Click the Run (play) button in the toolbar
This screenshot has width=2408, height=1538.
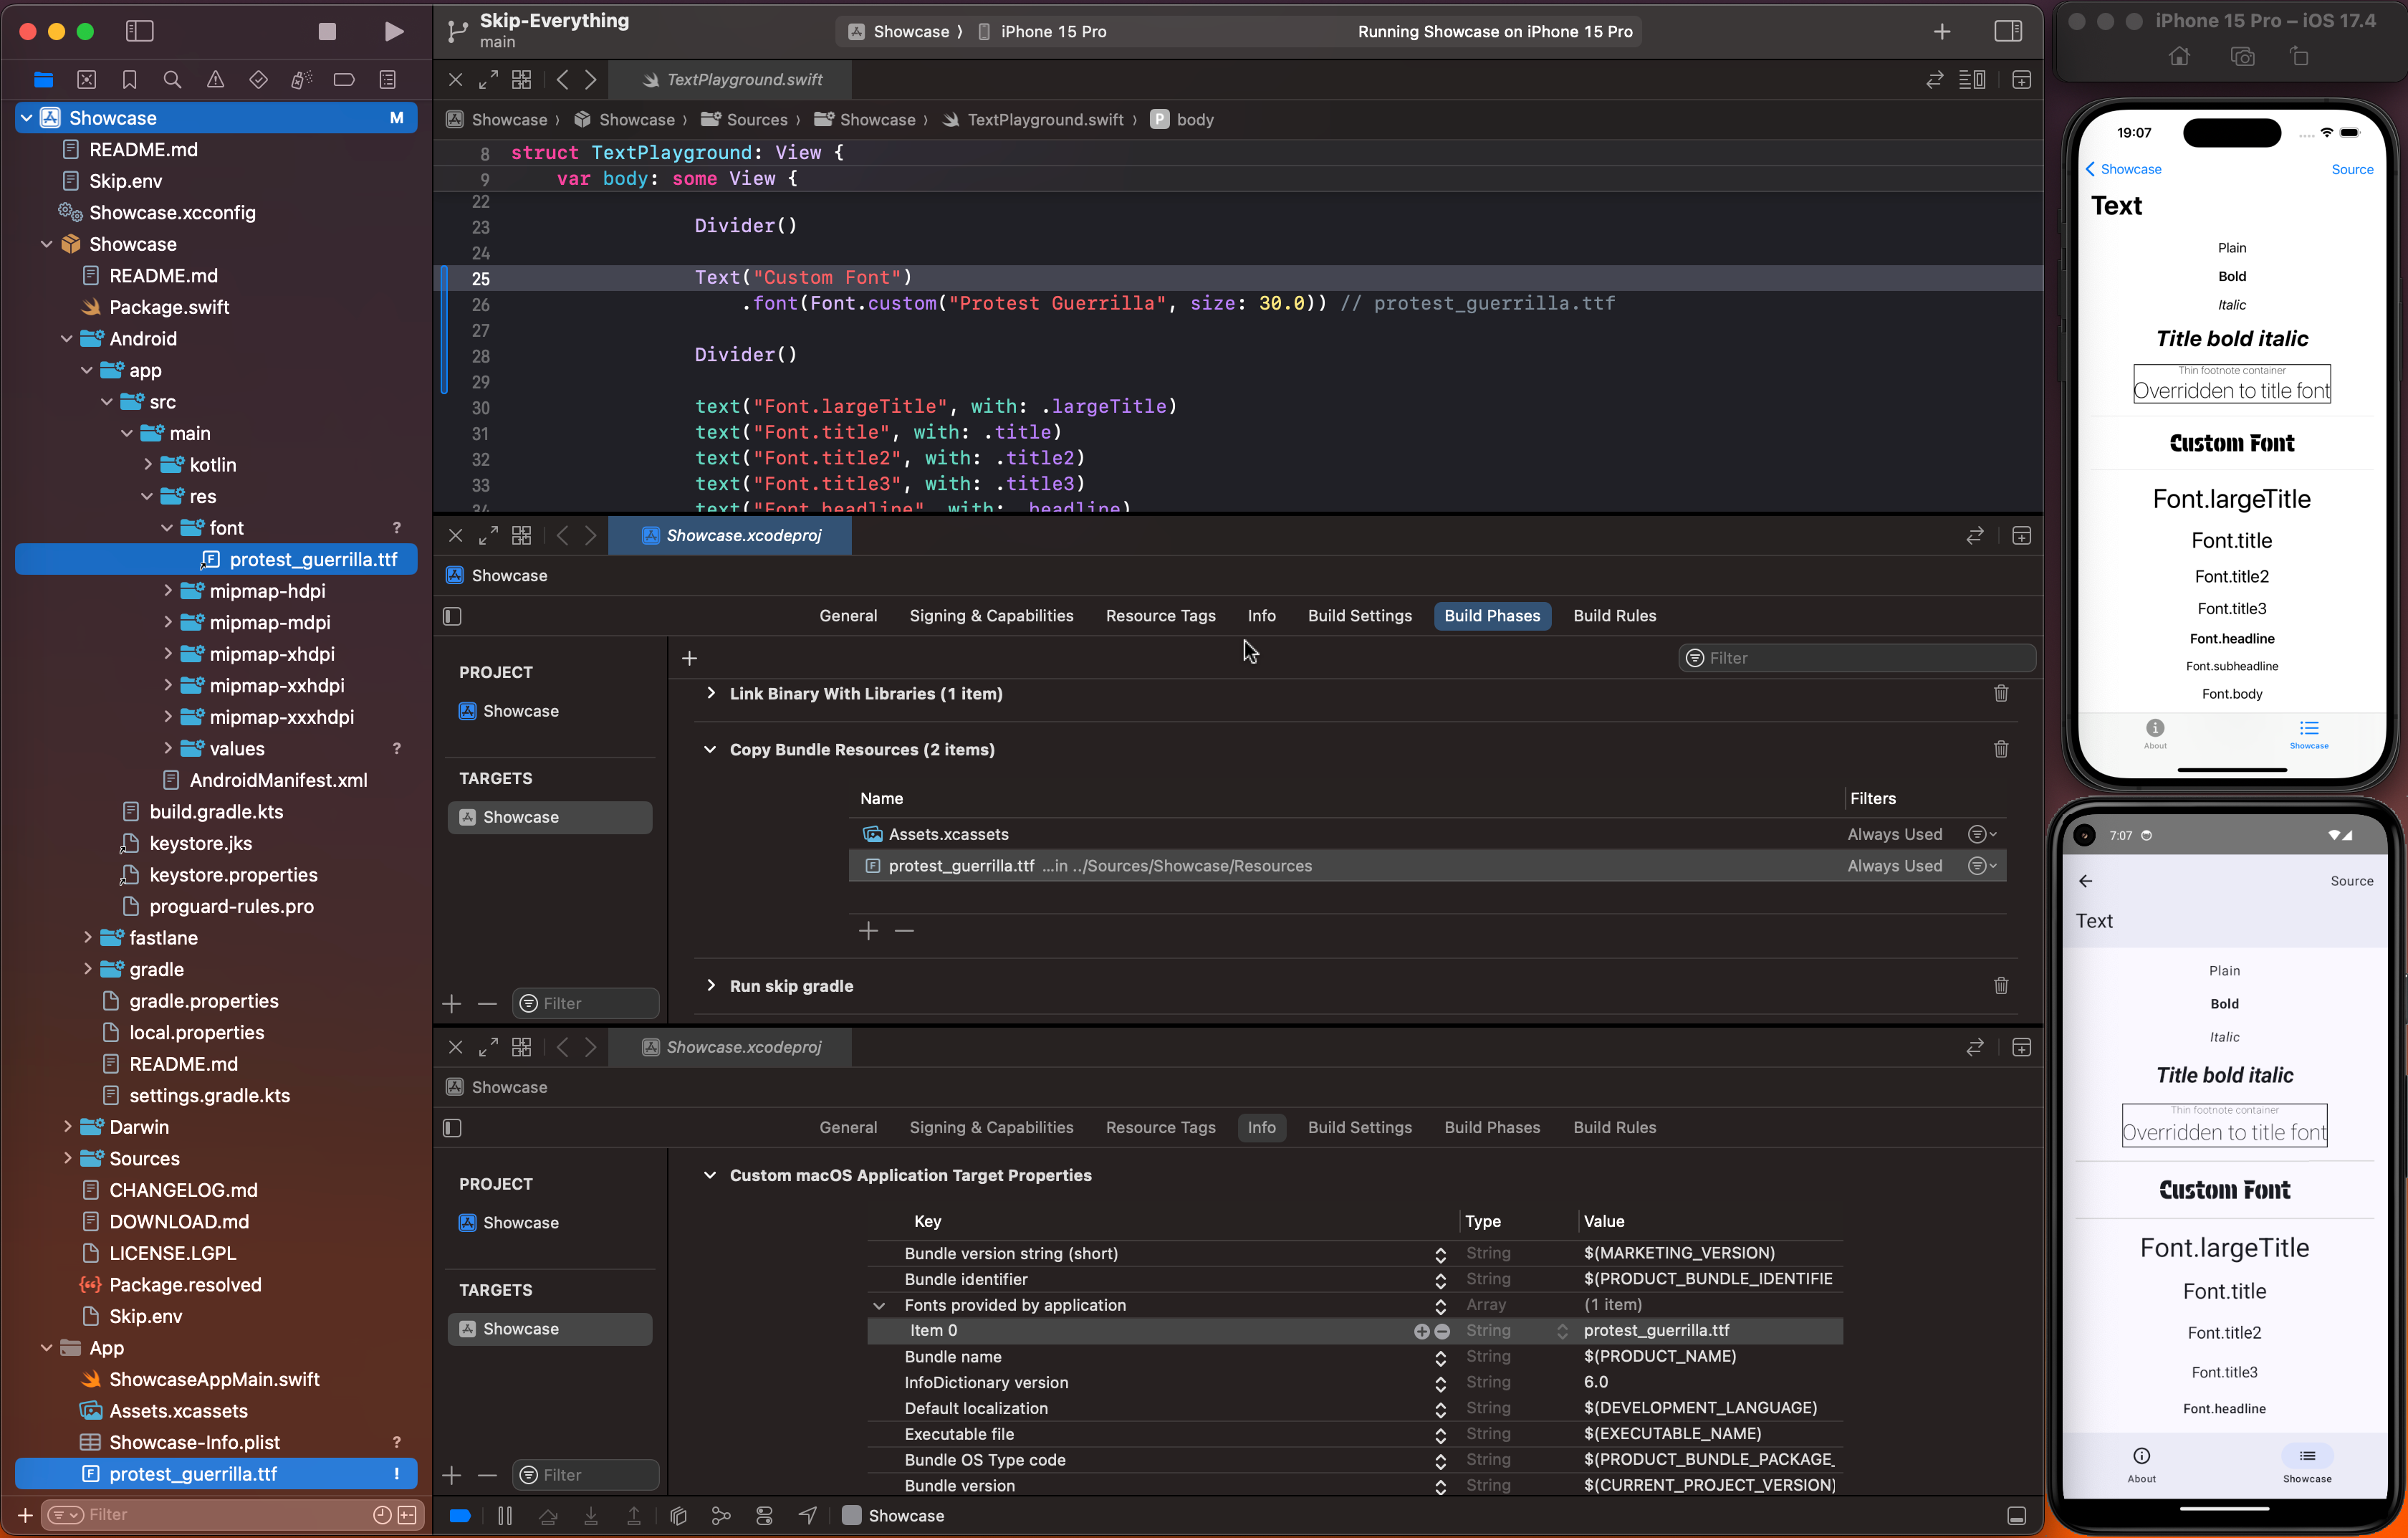pyautogui.click(x=394, y=31)
